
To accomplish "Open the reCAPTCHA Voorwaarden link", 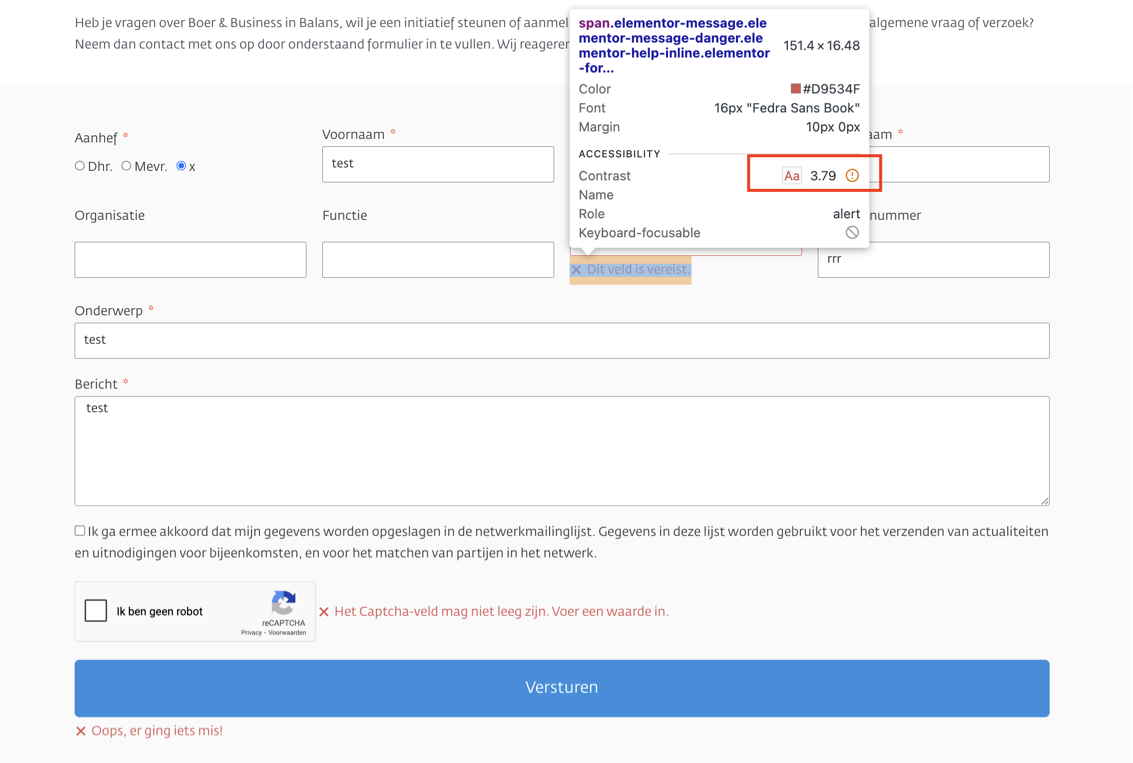I will tap(287, 633).
